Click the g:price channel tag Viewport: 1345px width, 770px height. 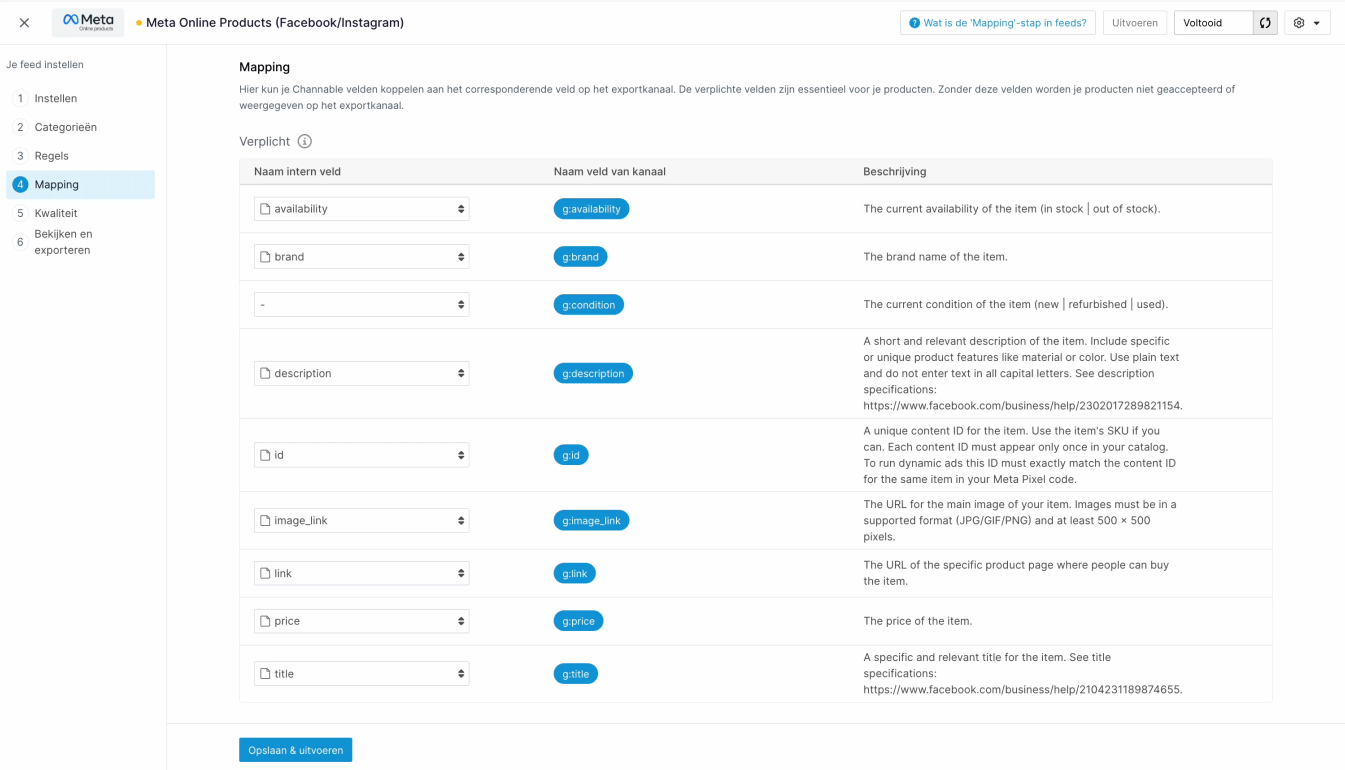(578, 621)
